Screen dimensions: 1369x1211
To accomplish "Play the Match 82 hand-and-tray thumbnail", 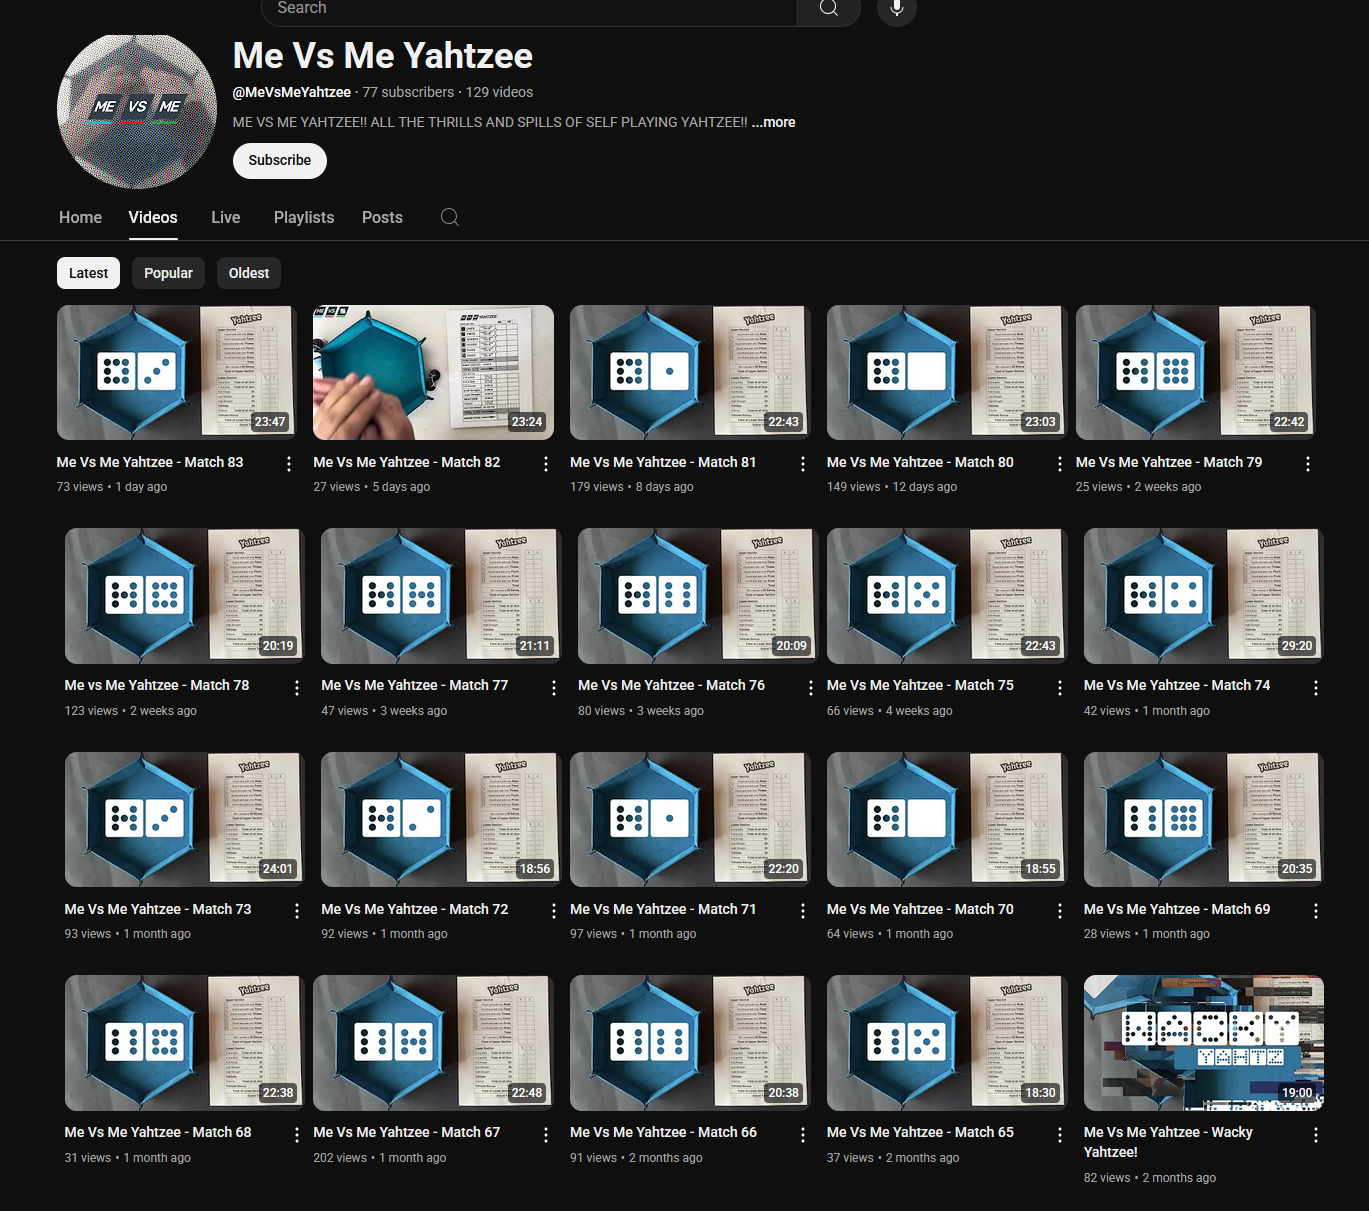I will coord(433,372).
